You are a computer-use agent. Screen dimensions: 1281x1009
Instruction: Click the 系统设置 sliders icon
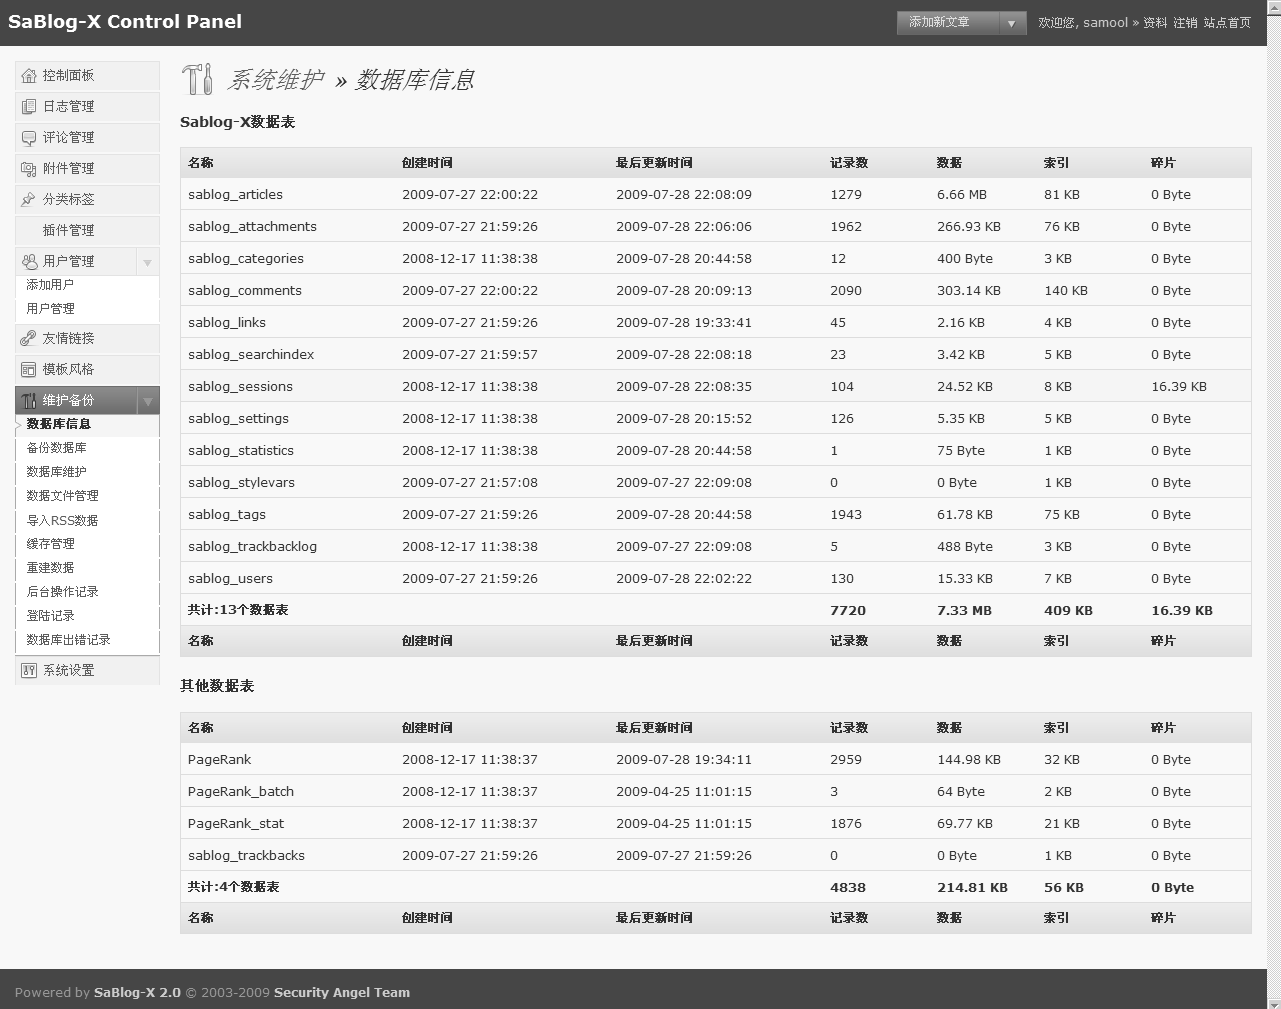[29, 671]
